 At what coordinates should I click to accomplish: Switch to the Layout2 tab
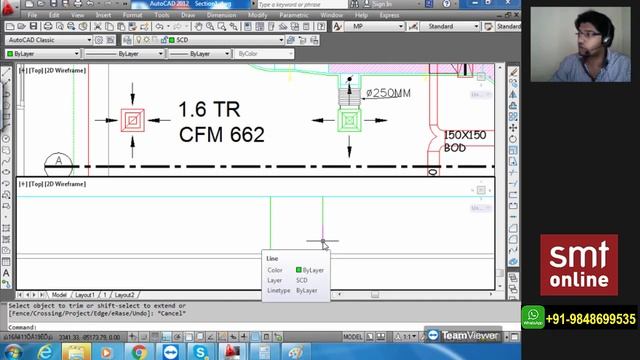coord(124,295)
